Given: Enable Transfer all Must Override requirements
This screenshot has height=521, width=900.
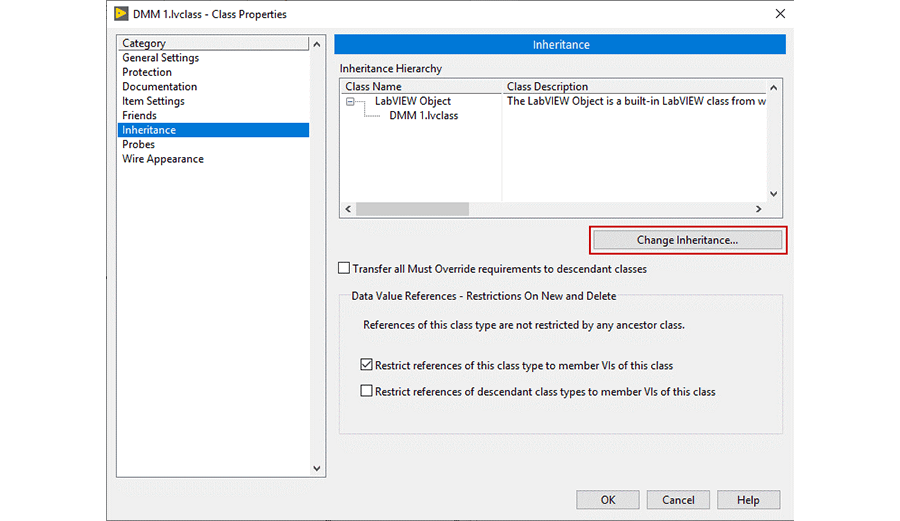Looking at the screenshot, I should tap(344, 269).
